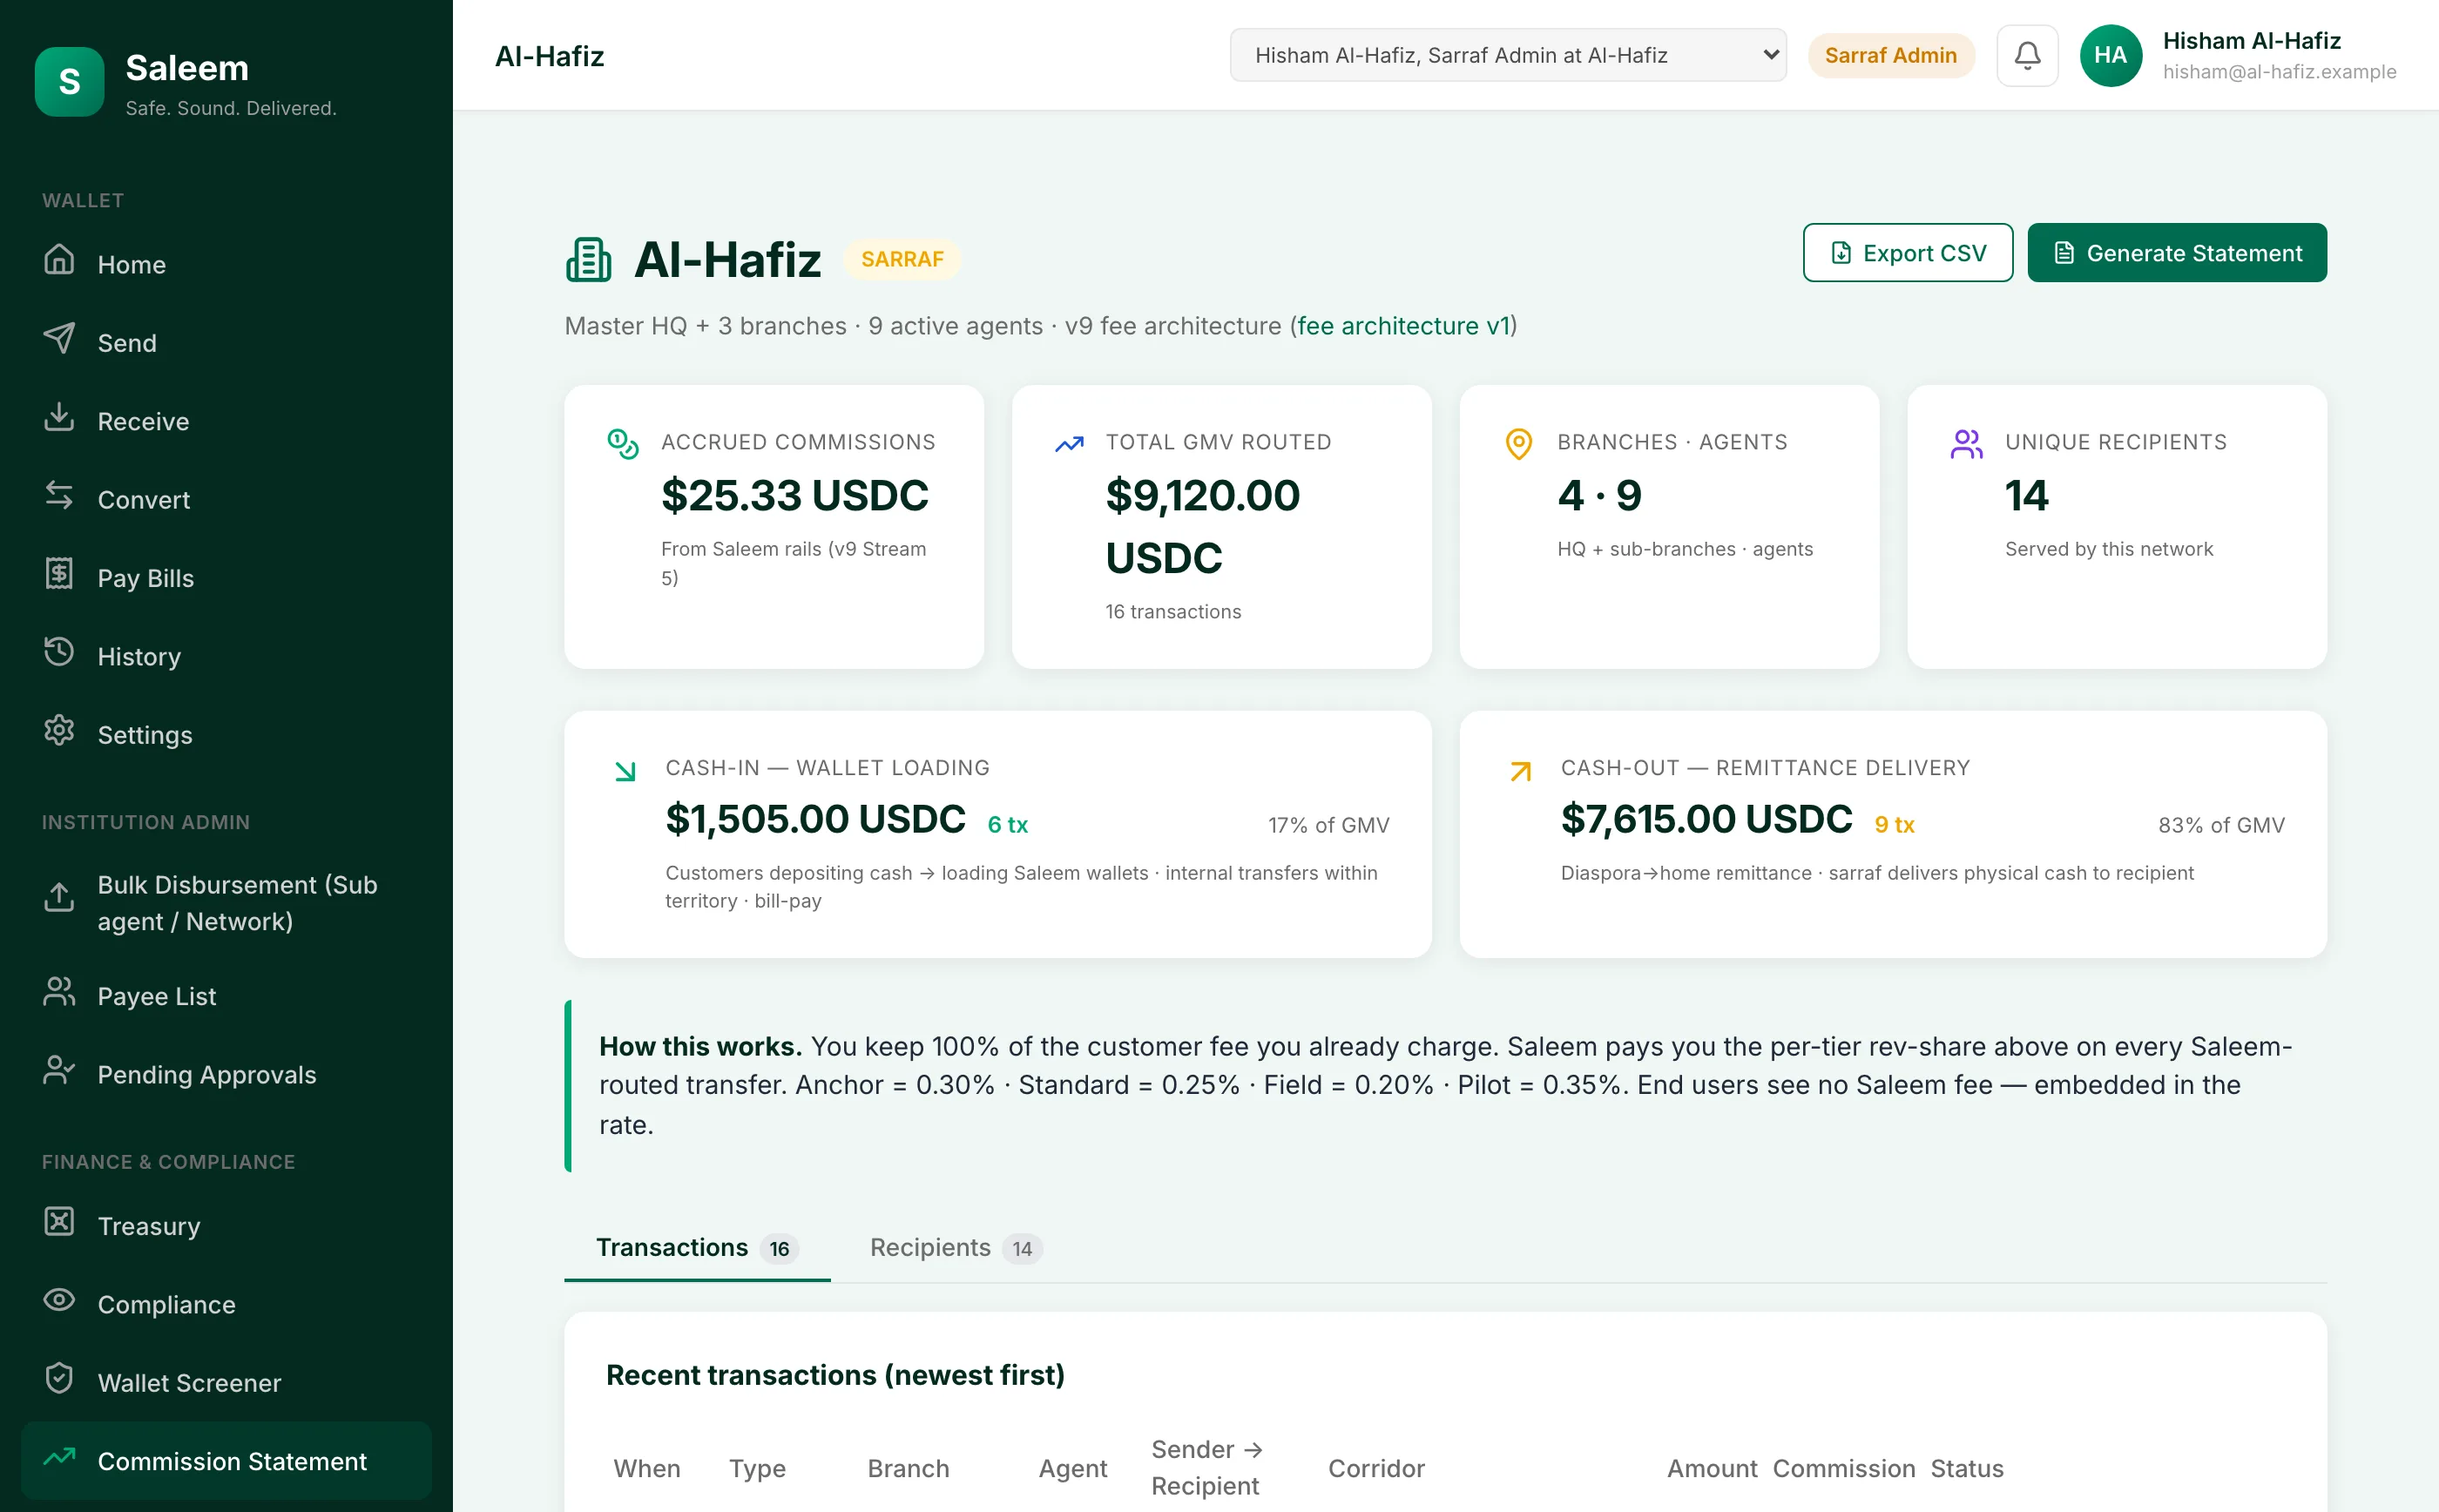Click the '83% of GMV' text
The height and width of the screenshot is (1512, 2439).
click(x=2221, y=825)
